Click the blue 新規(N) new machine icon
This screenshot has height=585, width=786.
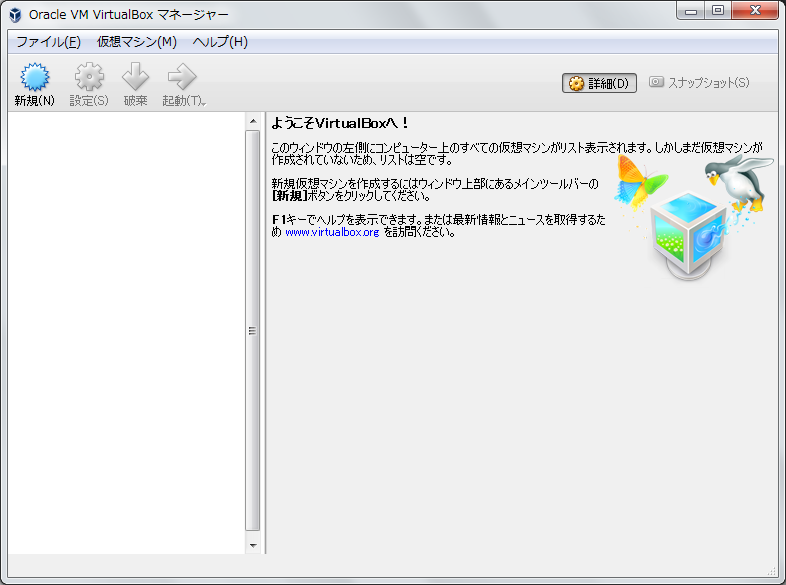[35, 77]
